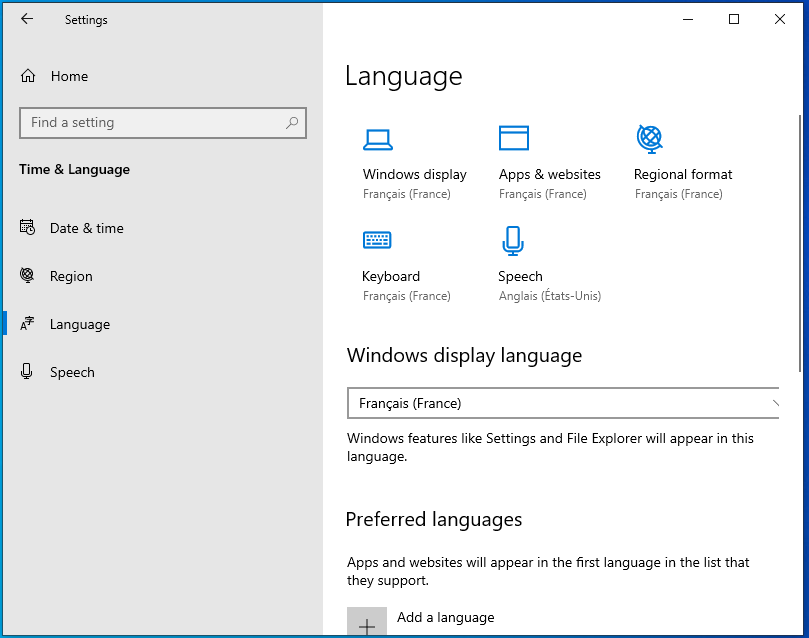Click the Windows display tile label
This screenshot has width=809, height=638.
414,174
